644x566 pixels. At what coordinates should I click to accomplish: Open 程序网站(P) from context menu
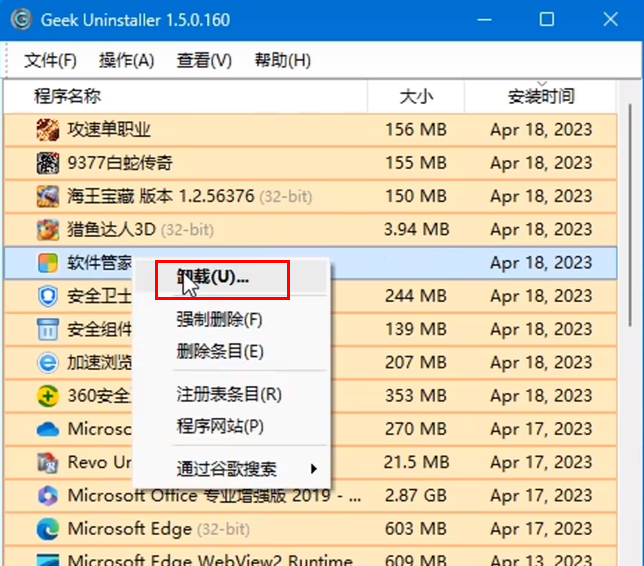220,426
